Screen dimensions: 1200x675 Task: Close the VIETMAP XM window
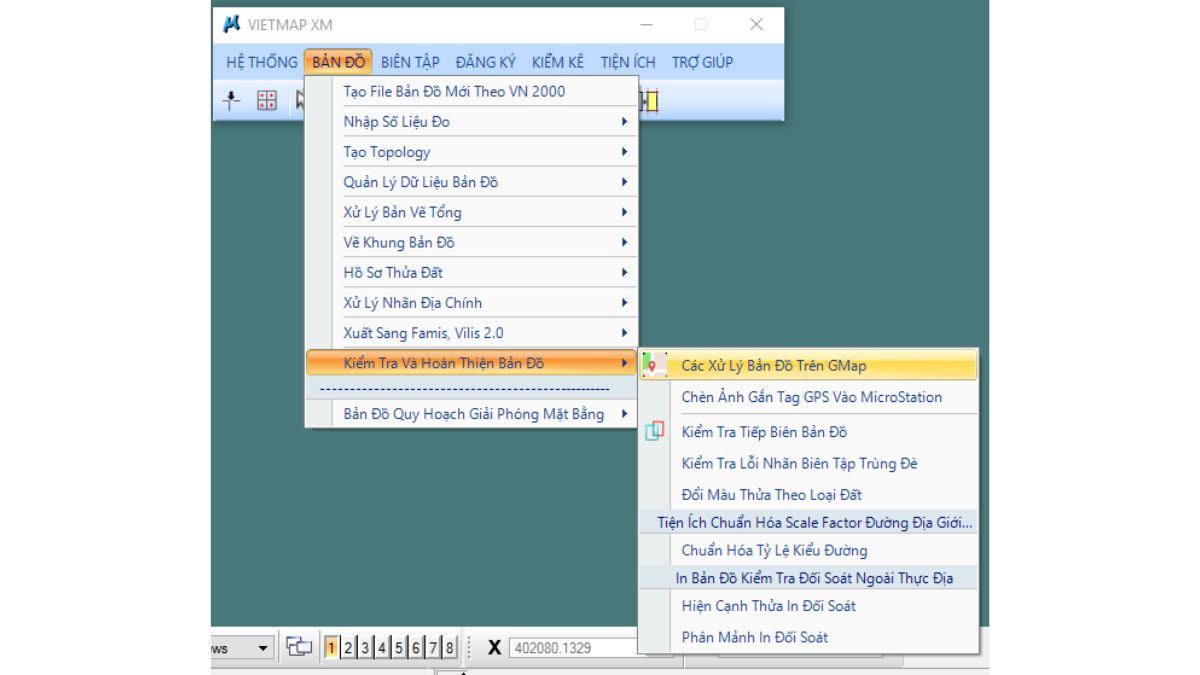pyautogui.click(x=756, y=24)
